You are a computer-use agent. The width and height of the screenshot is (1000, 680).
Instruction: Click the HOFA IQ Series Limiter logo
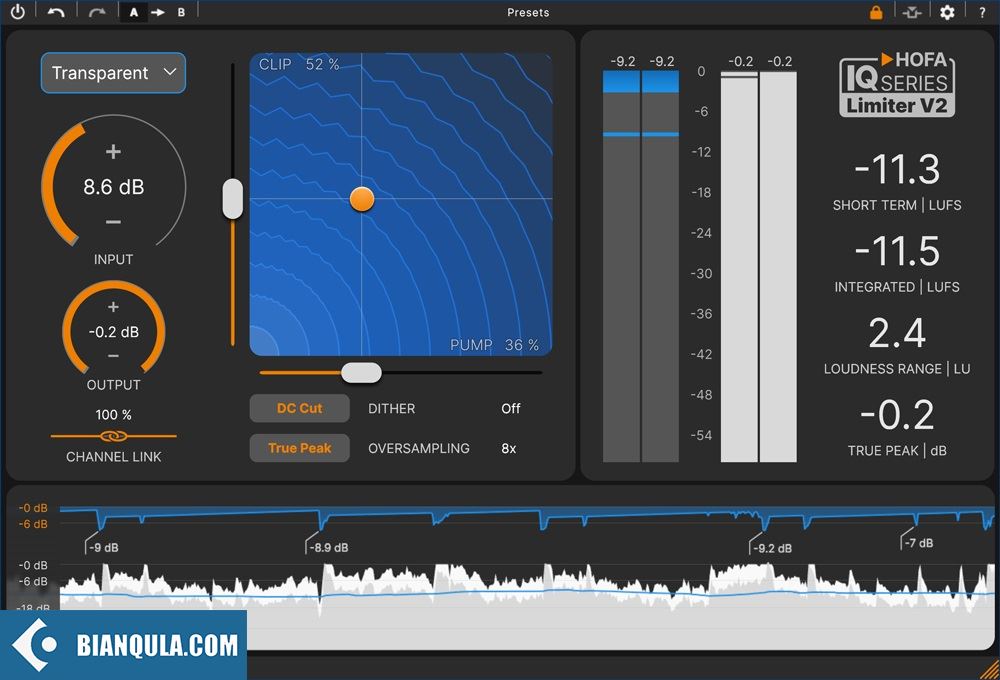897,84
